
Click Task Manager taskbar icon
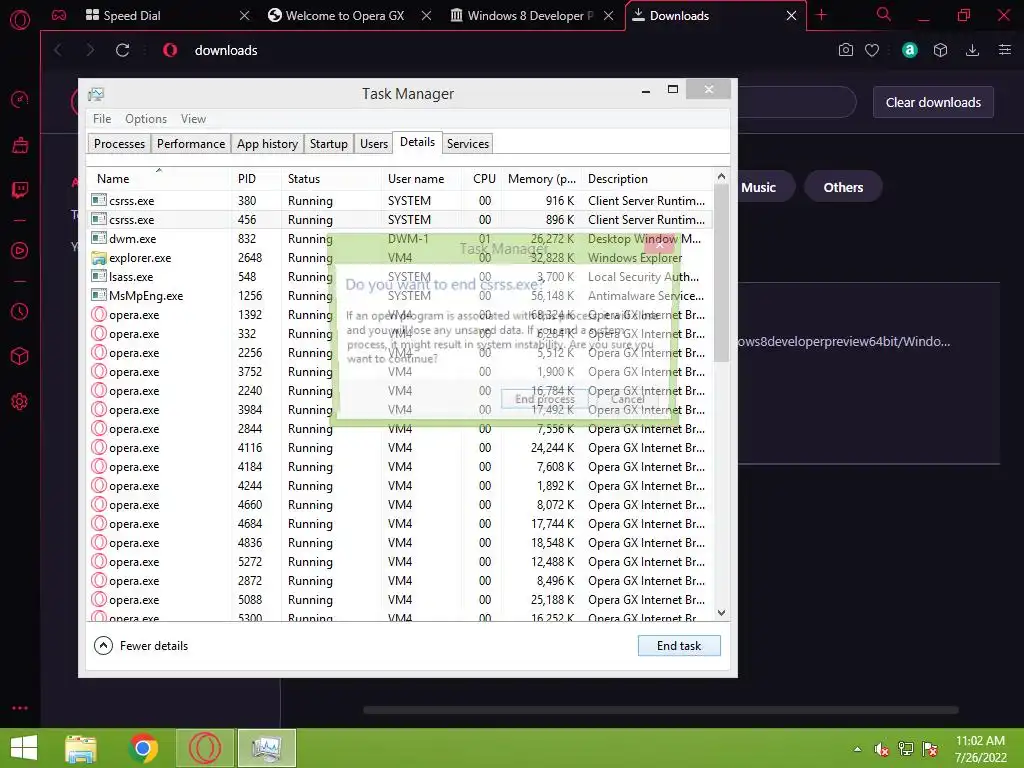click(x=266, y=748)
